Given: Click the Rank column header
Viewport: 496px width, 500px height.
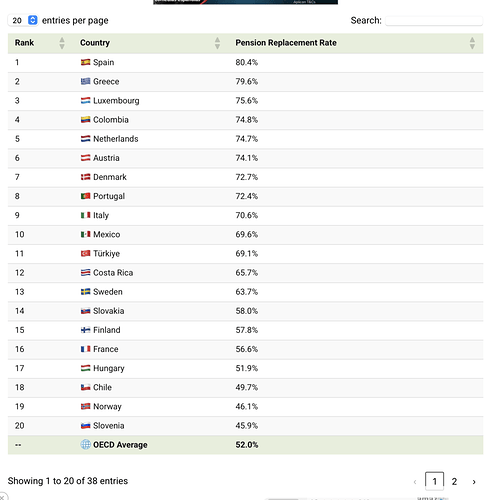Looking at the screenshot, I should click(x=24, y=43).
